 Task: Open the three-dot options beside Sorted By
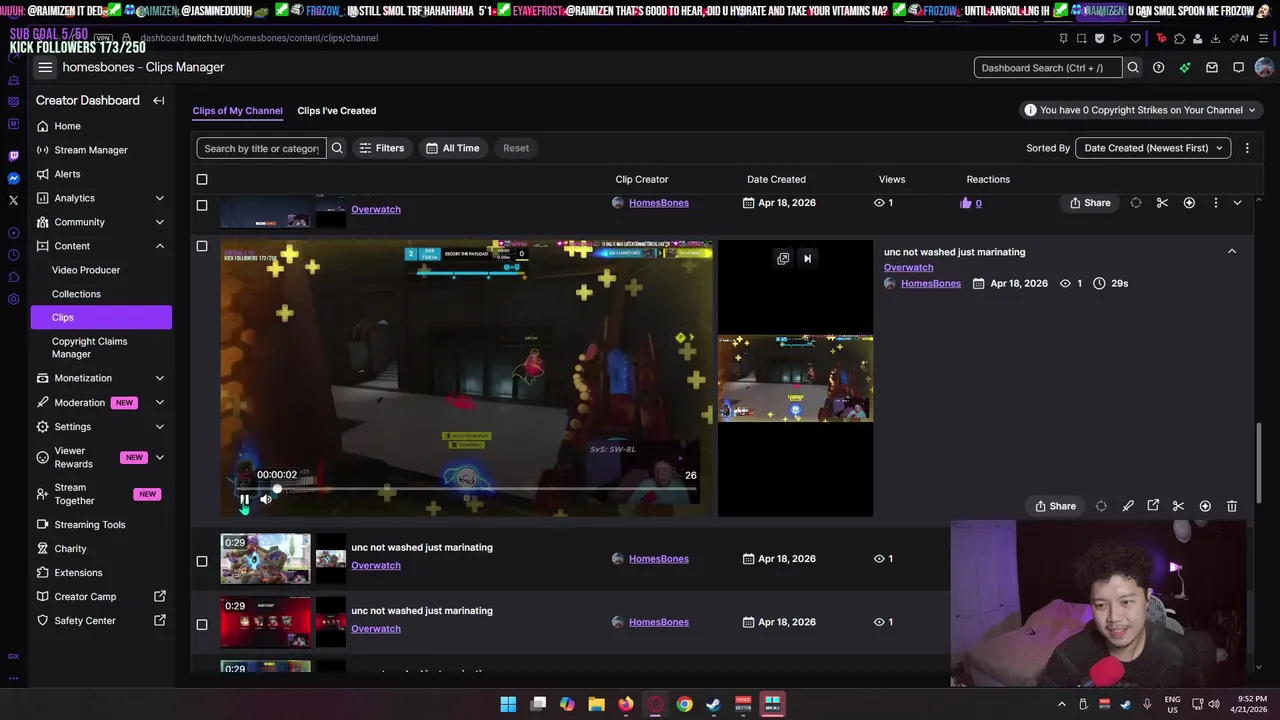tap(1247, 148)
